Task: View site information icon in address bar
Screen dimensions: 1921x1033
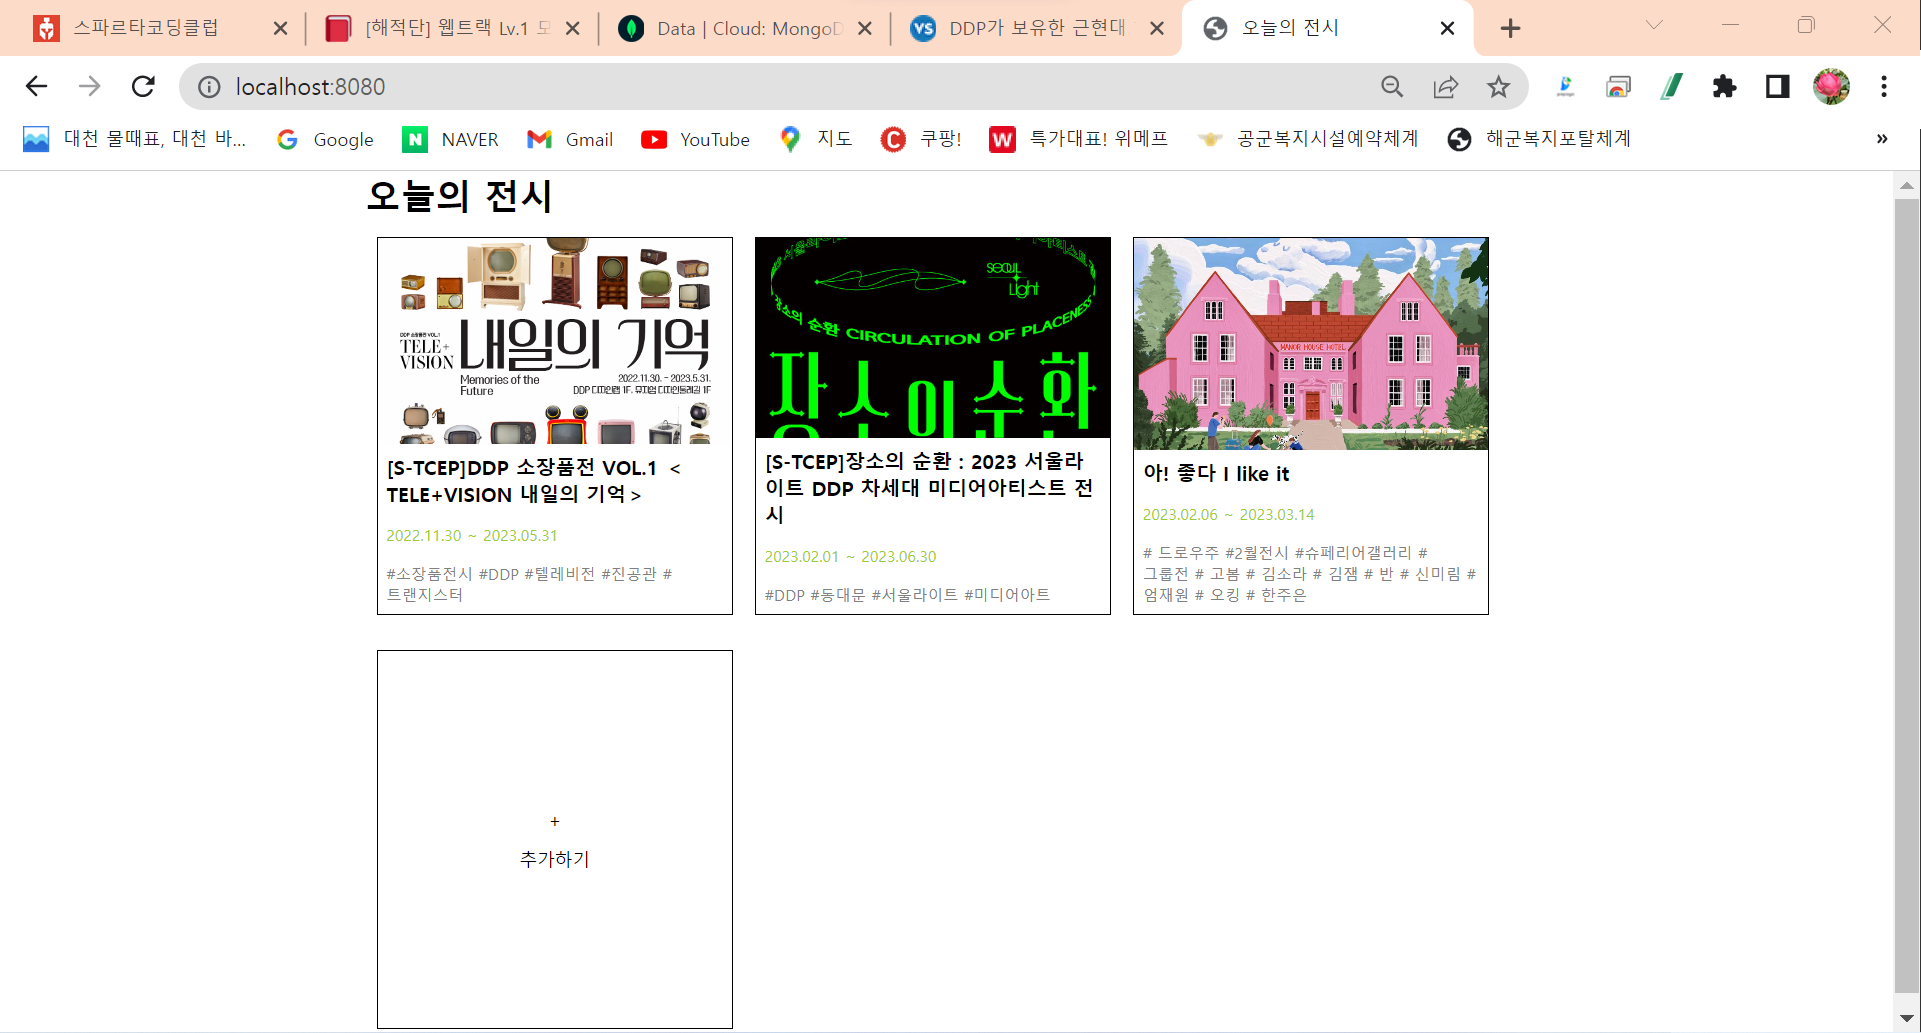Action: pos(209,87)
